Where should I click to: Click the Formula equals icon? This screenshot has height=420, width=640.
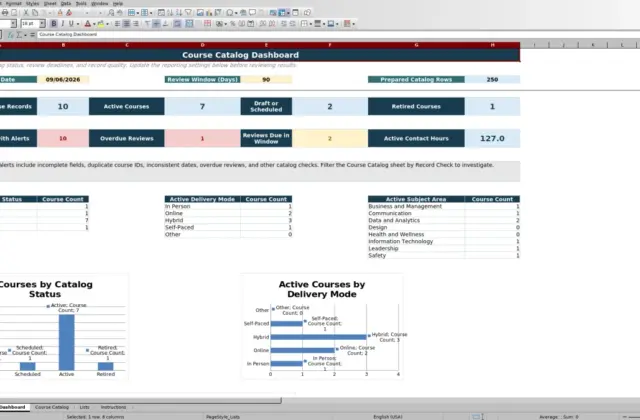click(32, 35)
